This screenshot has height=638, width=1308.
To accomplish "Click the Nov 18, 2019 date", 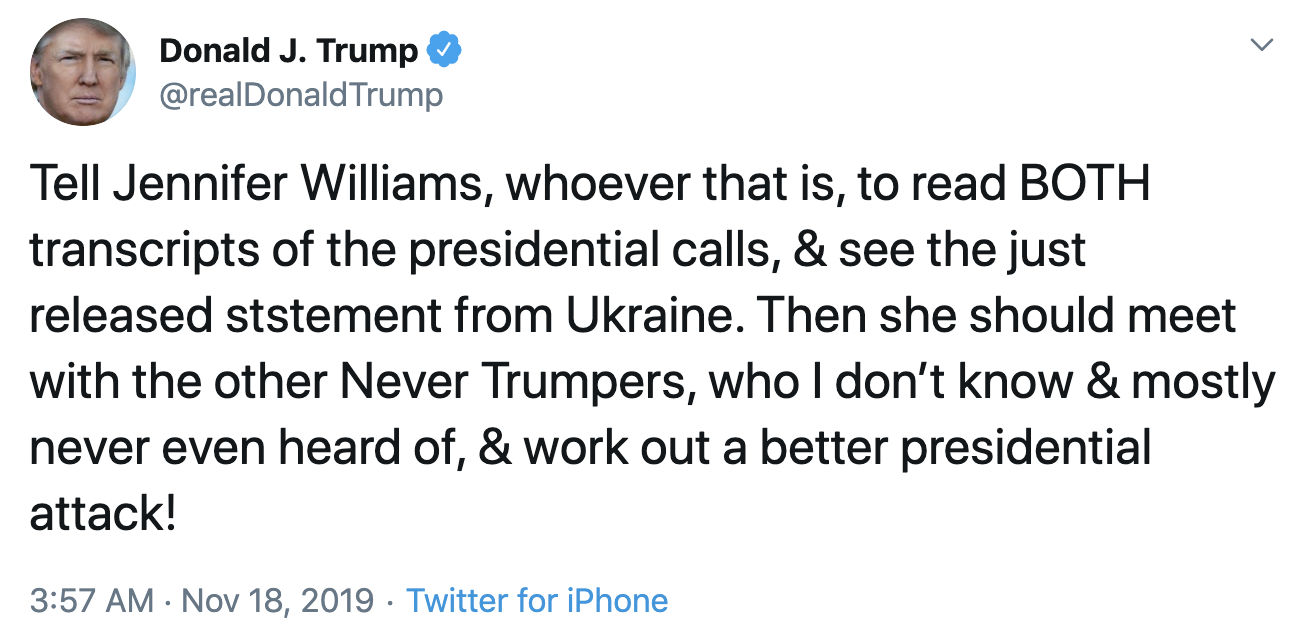I will (x=279, y=601).
